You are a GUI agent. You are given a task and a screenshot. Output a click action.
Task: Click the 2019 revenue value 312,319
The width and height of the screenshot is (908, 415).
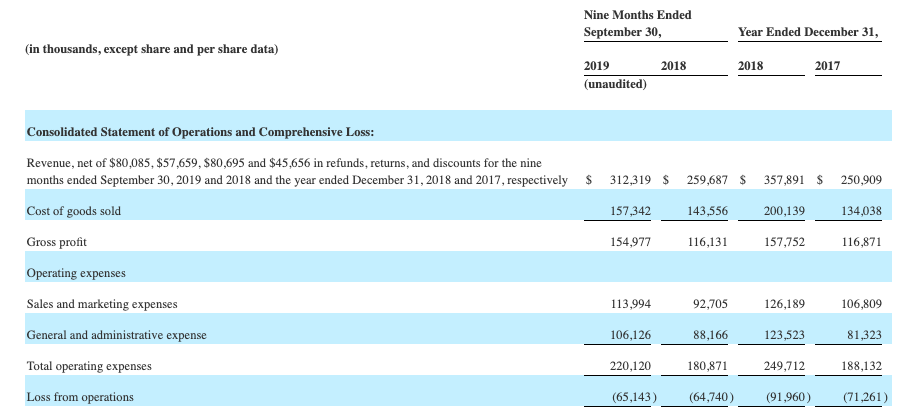pyautogui.click(x=630, y=180)
